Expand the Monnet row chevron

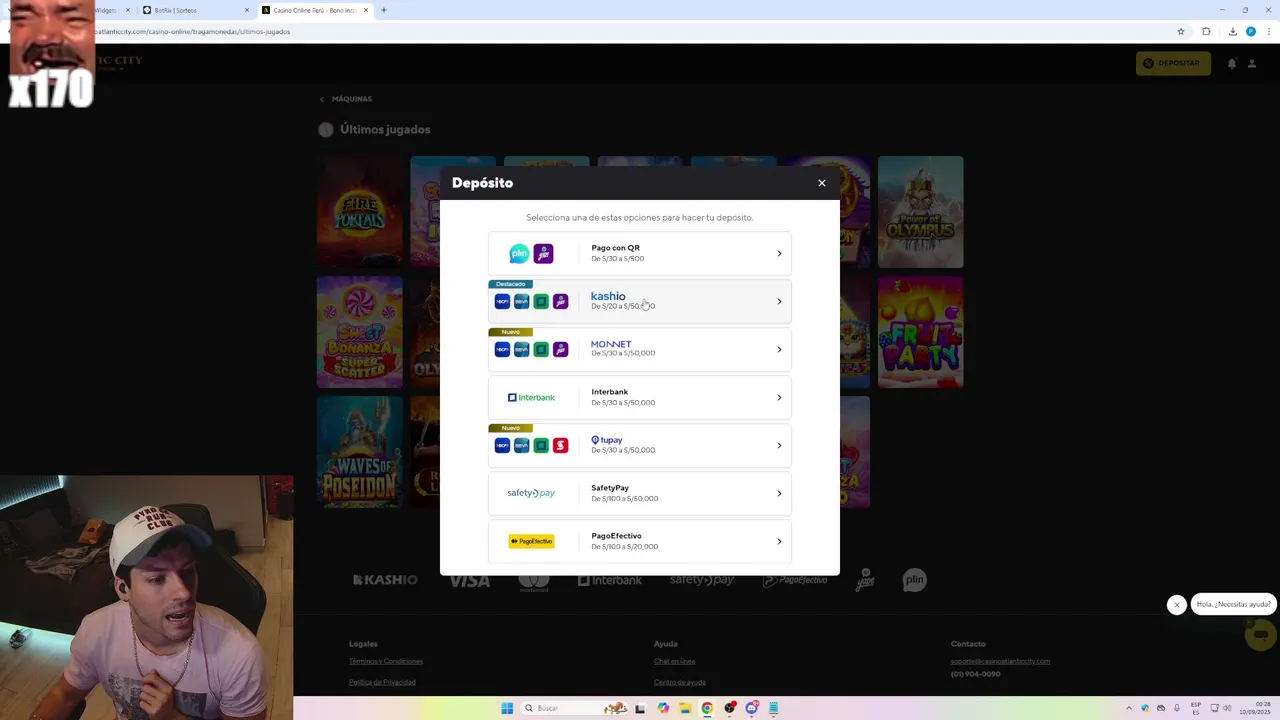click(779, 349)
